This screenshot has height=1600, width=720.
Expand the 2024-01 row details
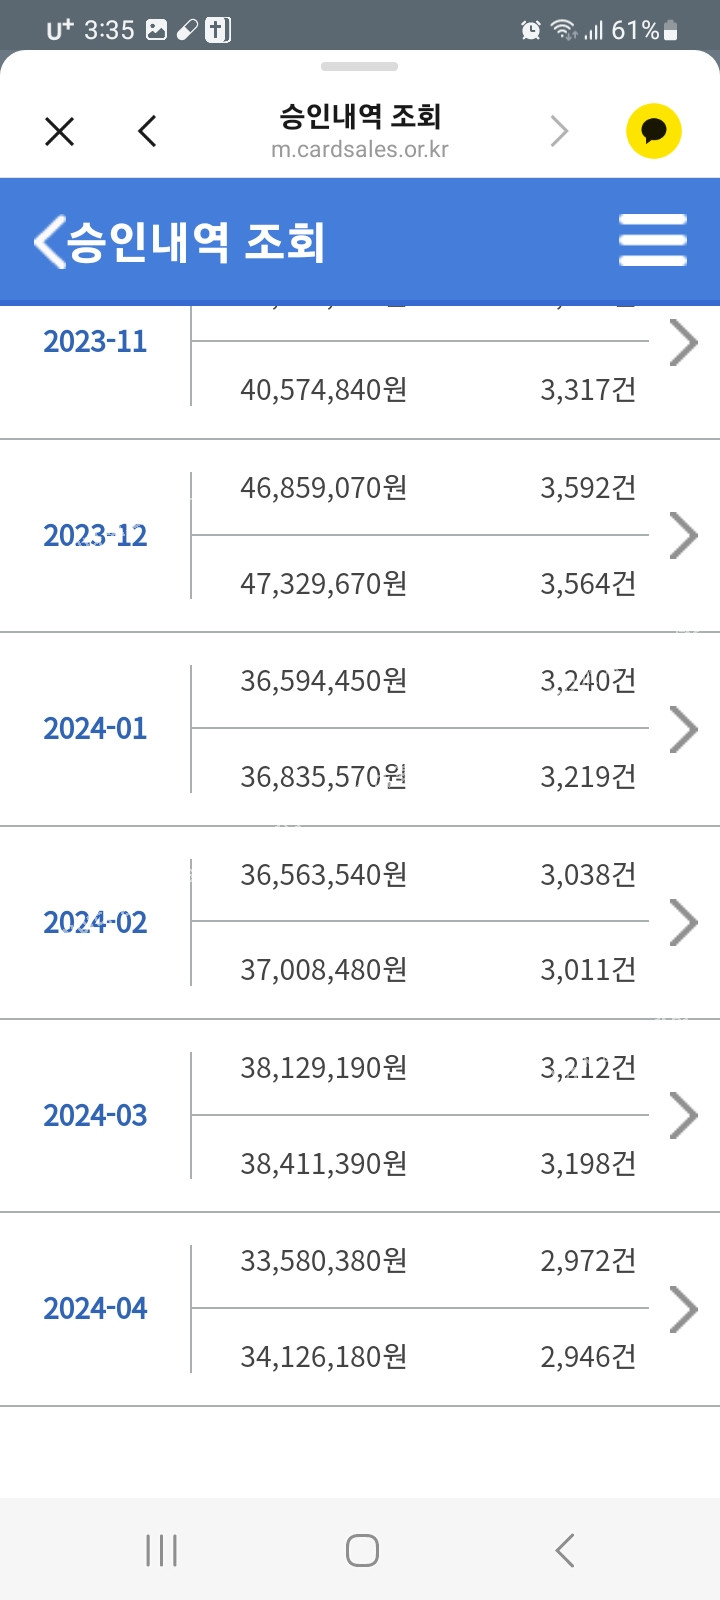[x=683, y=729]
